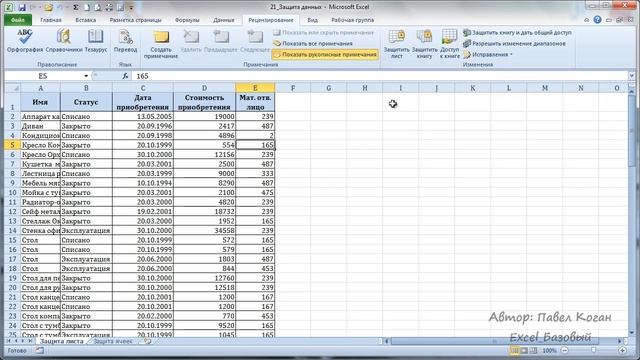Open the Справочники research pane

tap(64, 40)
